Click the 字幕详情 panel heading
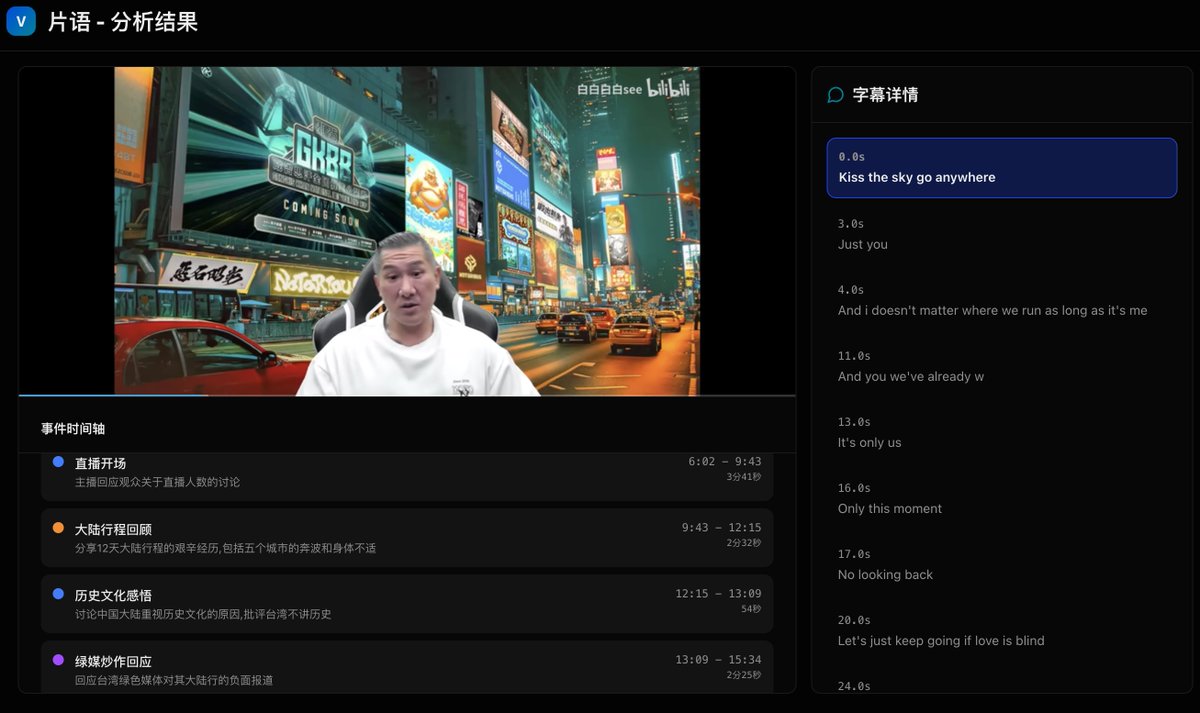Image resolution: width=1200 pixels, height=713 pixels. tap(885, 95)
